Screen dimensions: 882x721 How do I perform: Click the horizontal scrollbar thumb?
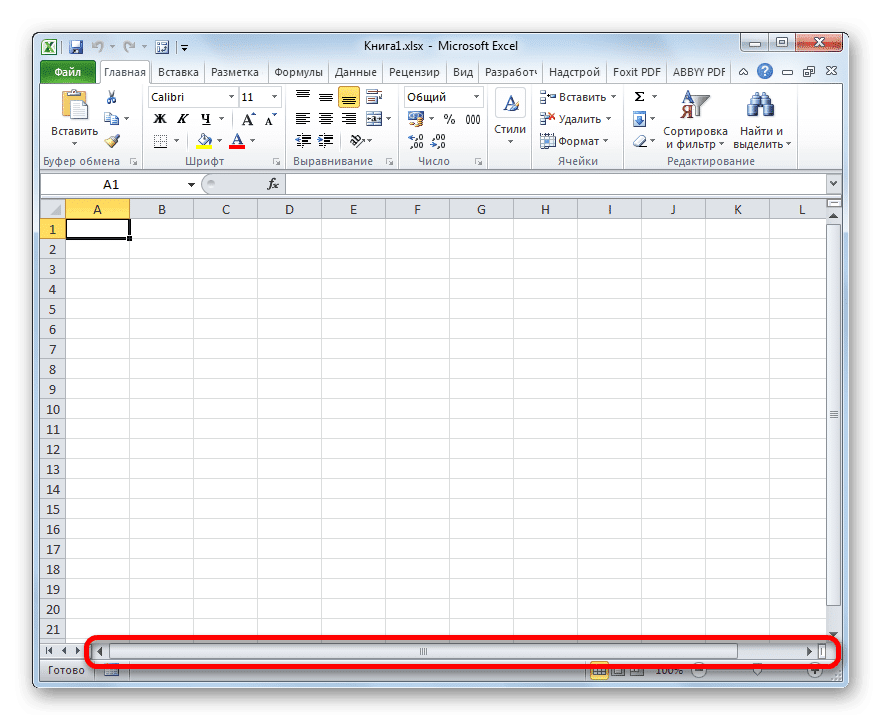423,651
